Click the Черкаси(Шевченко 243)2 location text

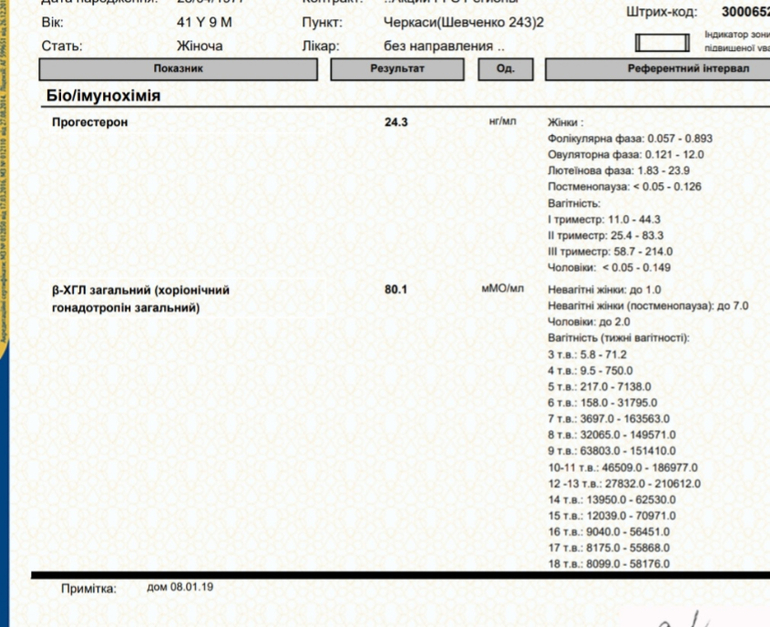point(464,22)
